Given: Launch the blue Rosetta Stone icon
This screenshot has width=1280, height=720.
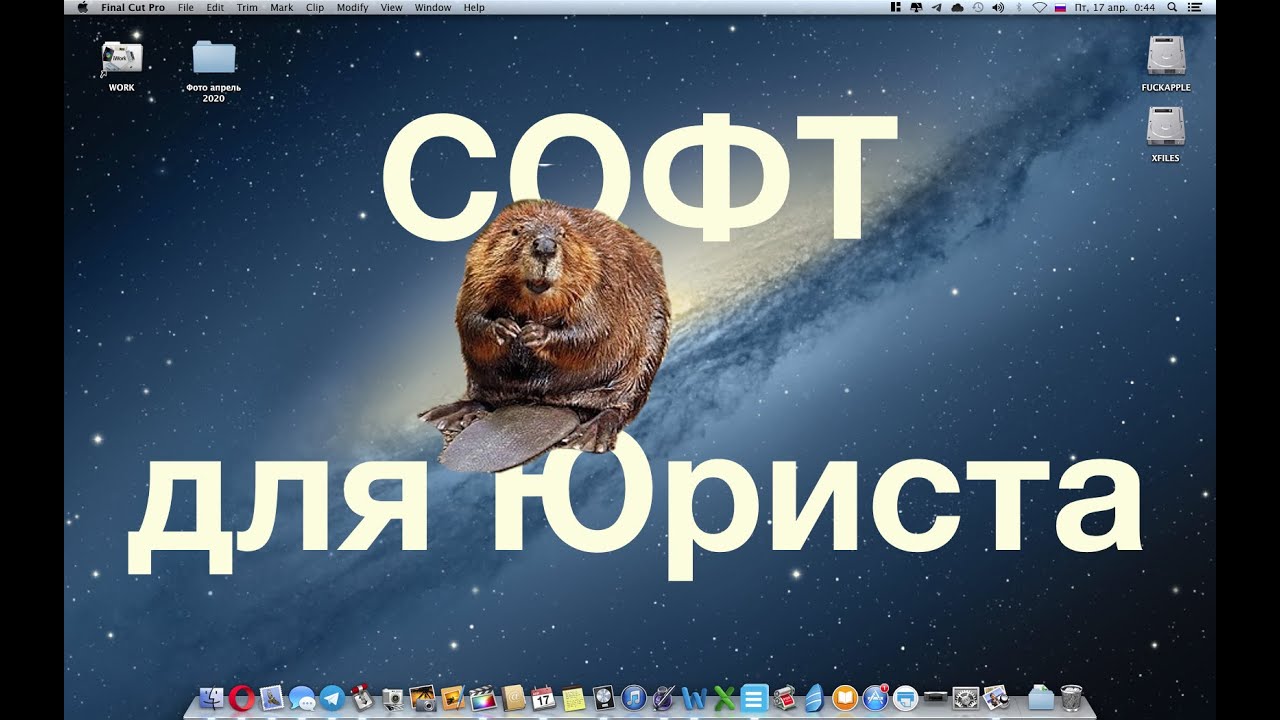Looking at the screenshot, I should point(815,698).
